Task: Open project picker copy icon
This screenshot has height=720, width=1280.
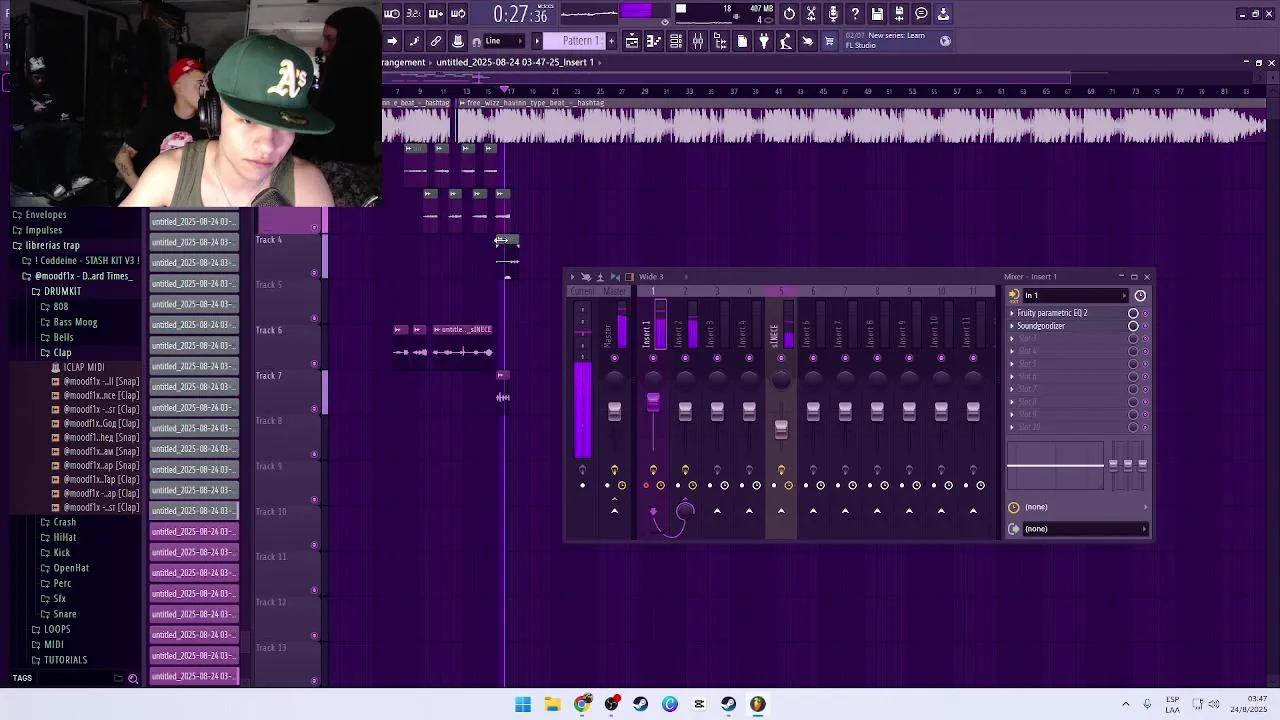Action: point(742,41)
